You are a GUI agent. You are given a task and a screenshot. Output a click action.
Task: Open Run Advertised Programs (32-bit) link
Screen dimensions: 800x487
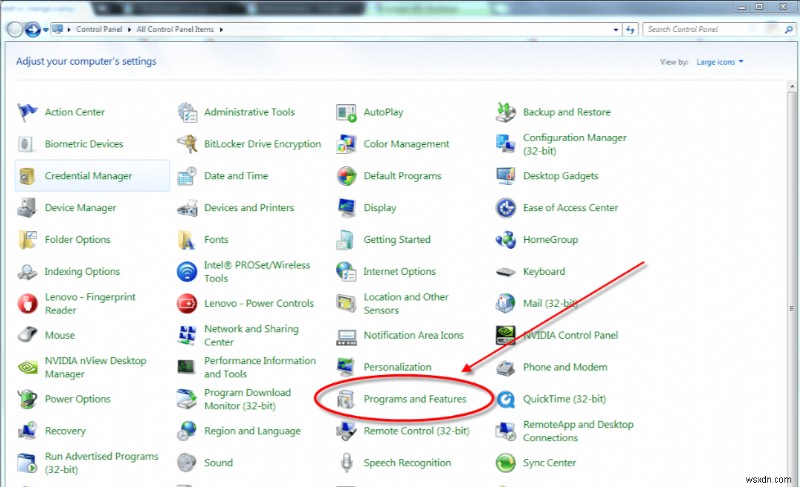[x=101, y=463]
